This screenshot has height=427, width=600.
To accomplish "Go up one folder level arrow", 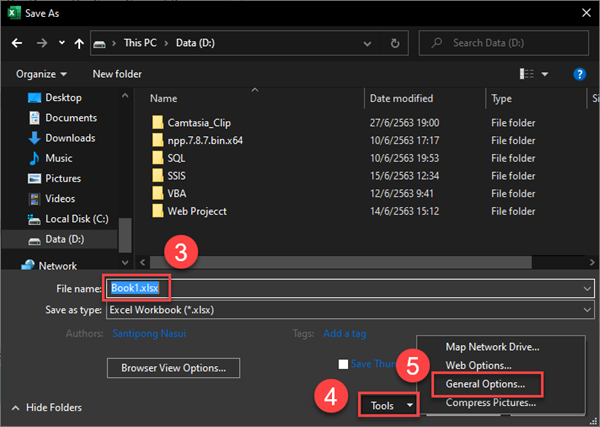I will pos(79,44).
